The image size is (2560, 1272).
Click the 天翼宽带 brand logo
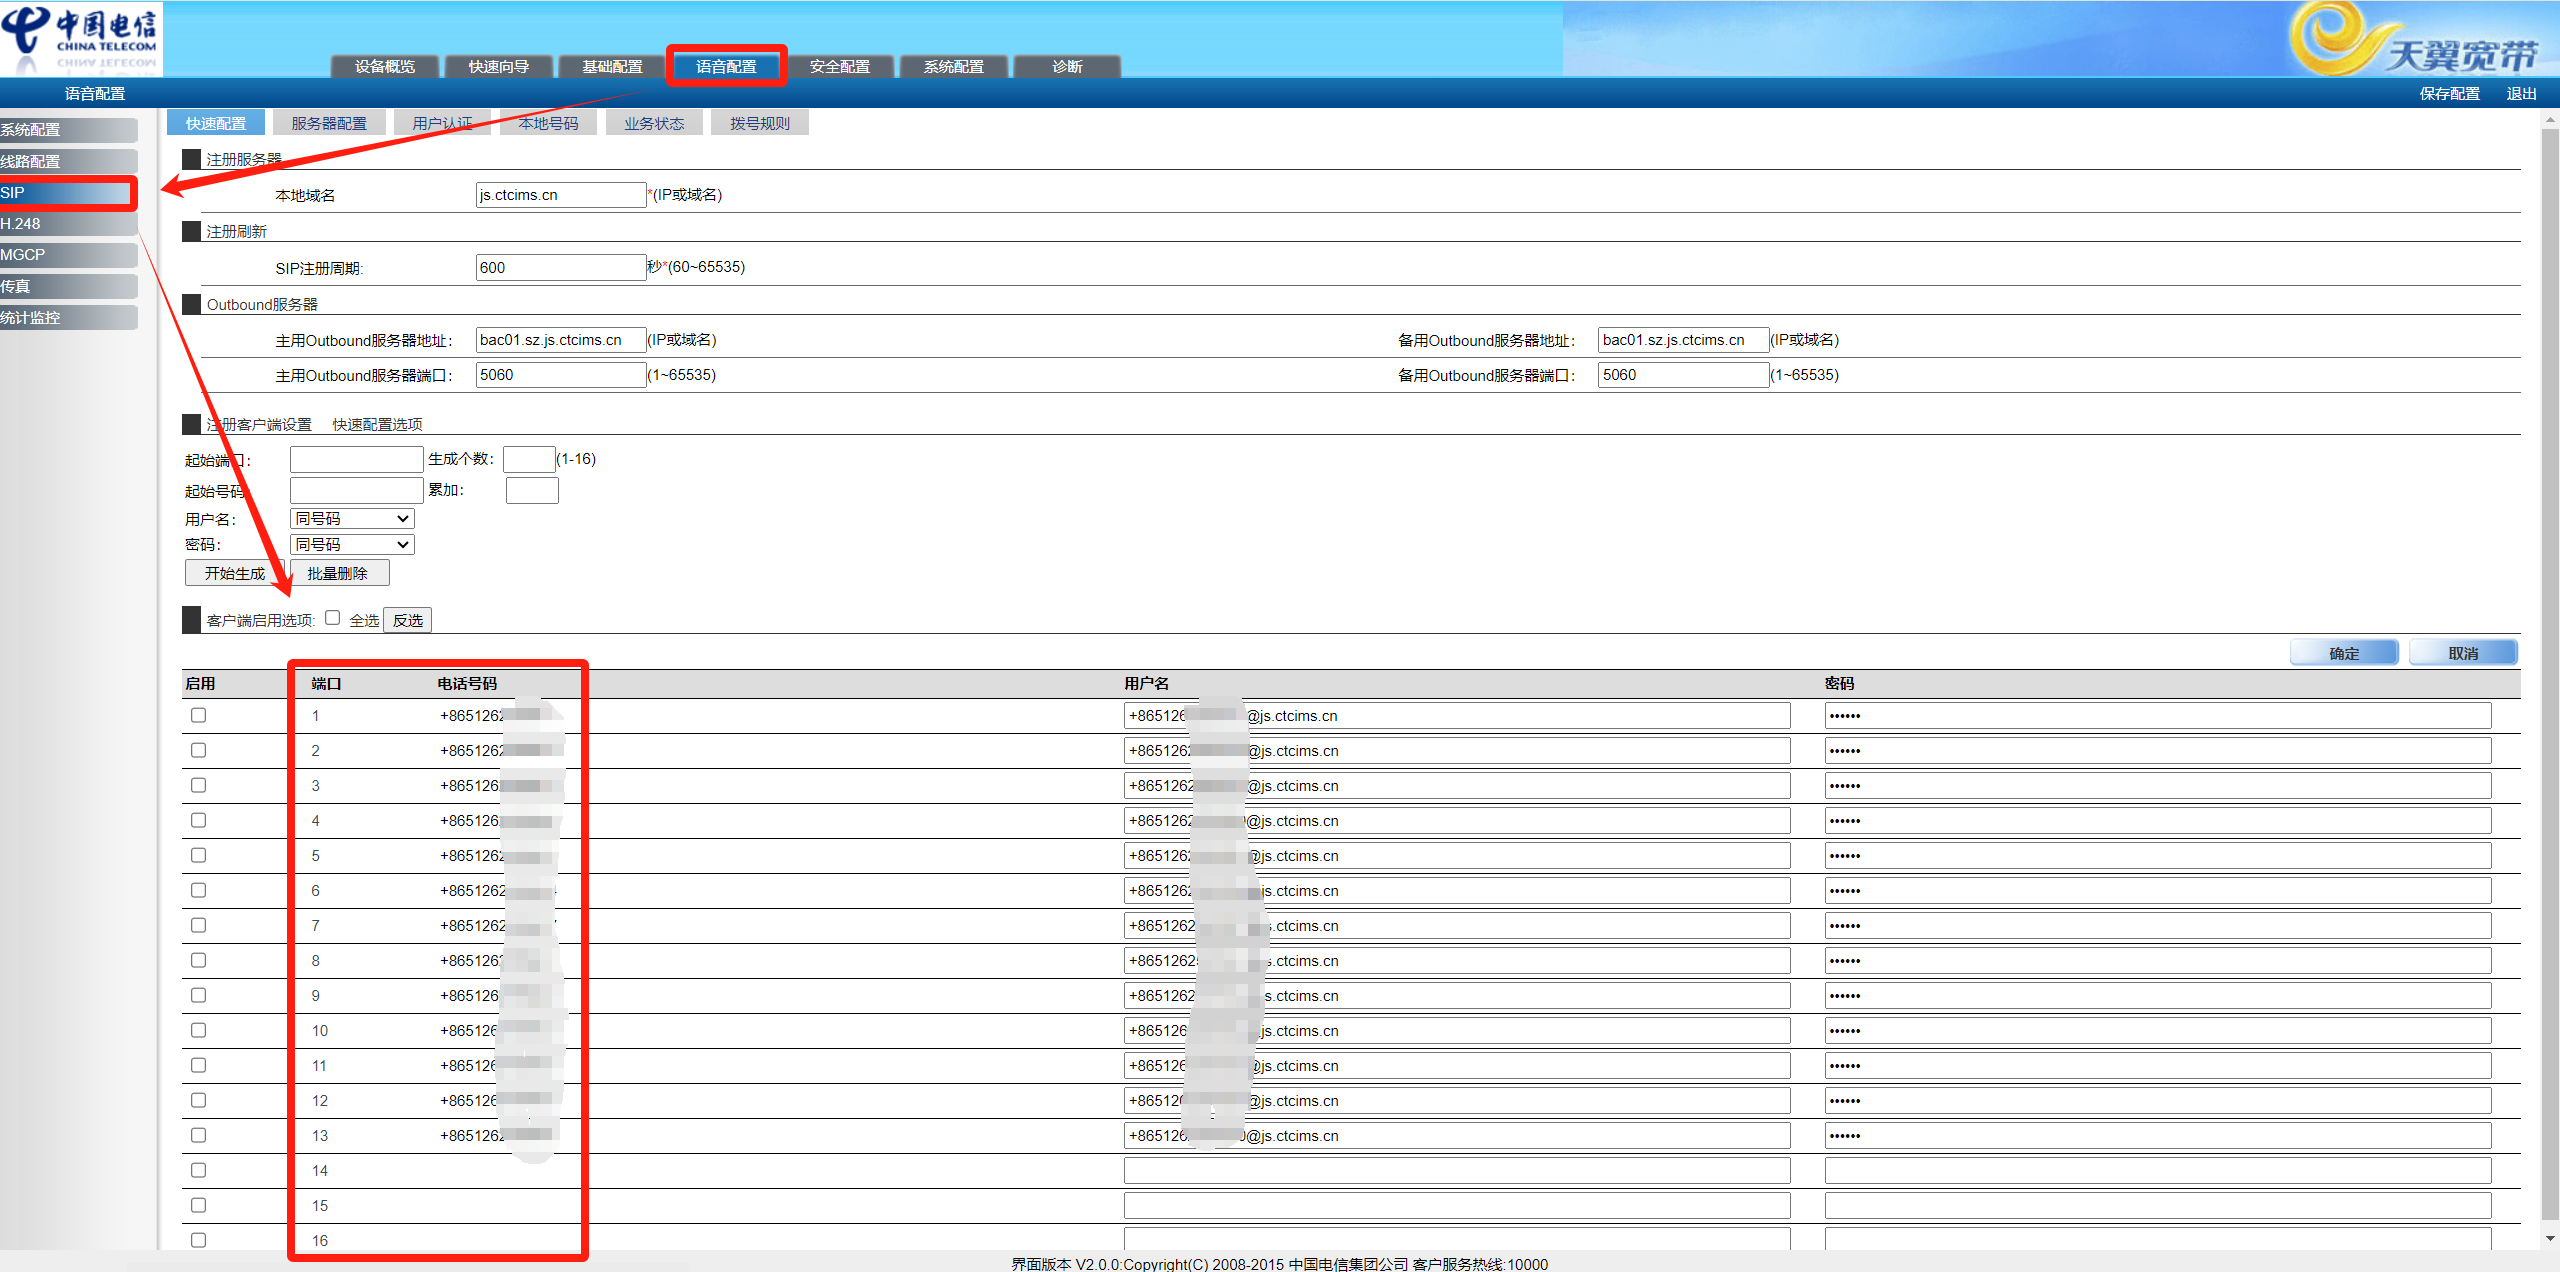2414,42
